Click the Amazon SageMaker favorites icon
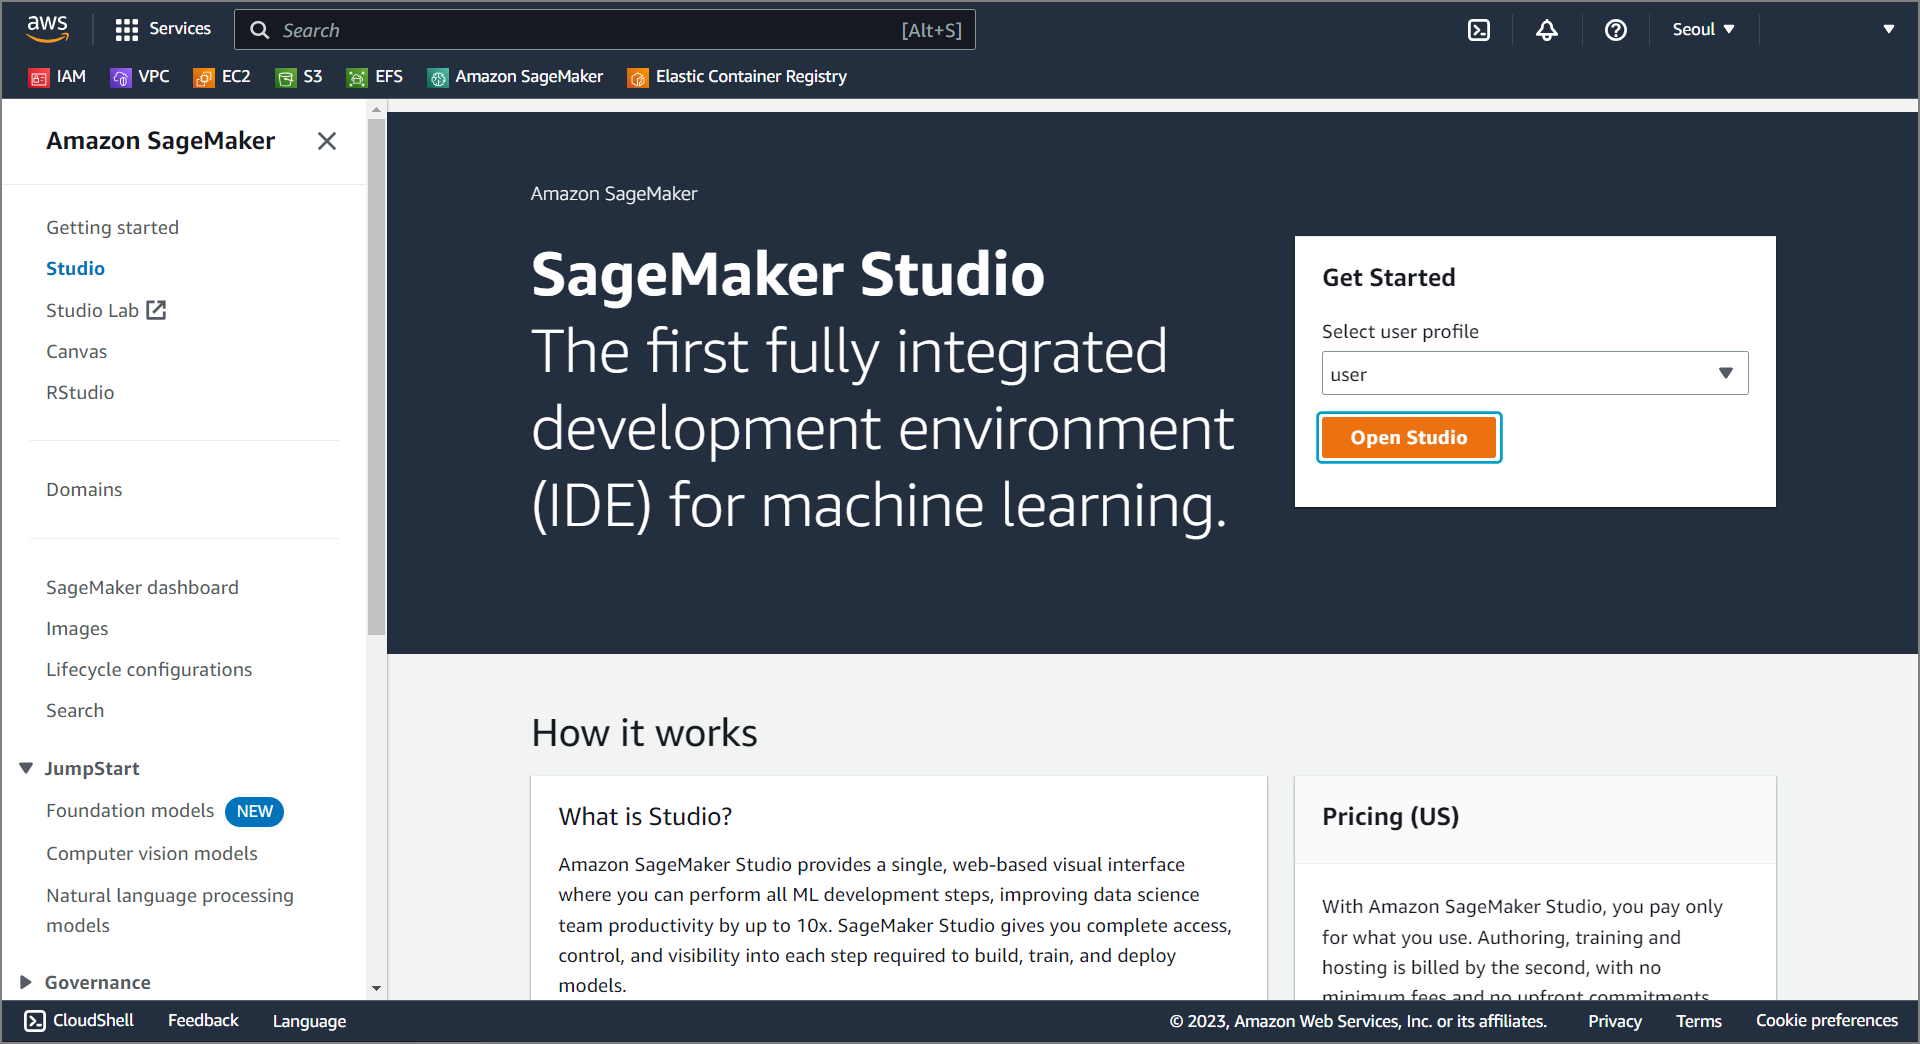The image size is (1920, 1044). [x=437, y=78]
